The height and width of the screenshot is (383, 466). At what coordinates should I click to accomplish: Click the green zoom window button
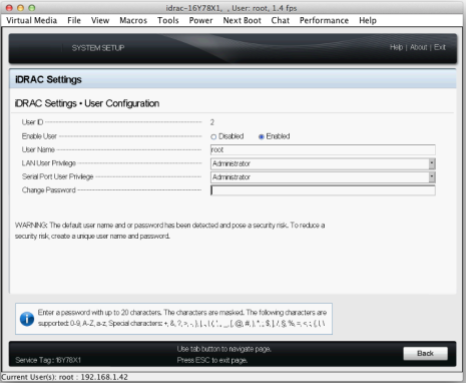click(32, 8)
